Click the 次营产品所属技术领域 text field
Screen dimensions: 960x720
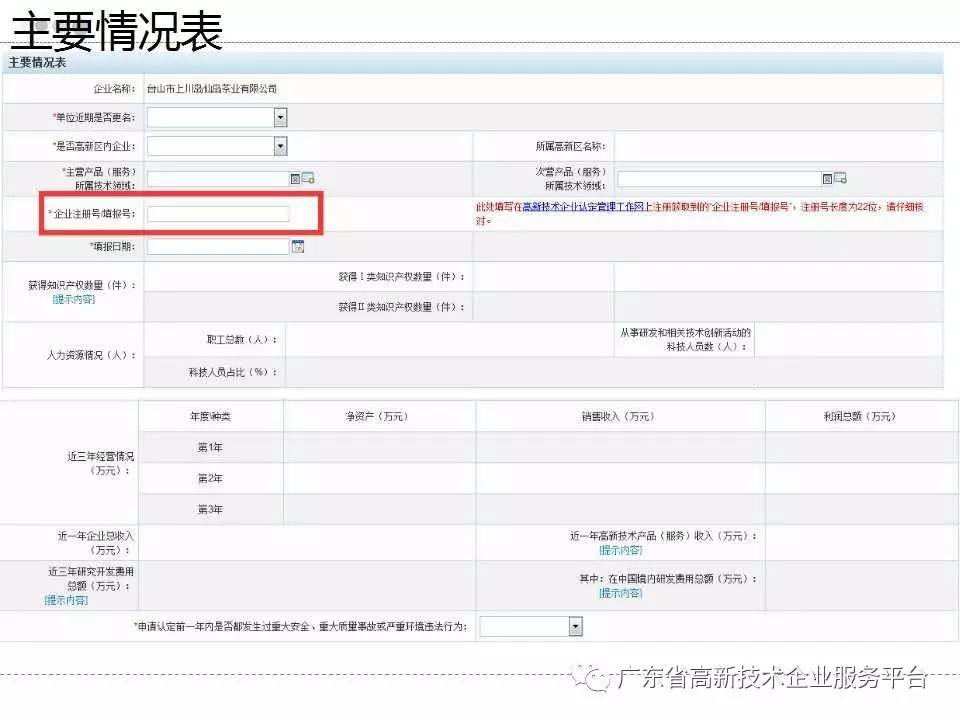pos(718,179)
